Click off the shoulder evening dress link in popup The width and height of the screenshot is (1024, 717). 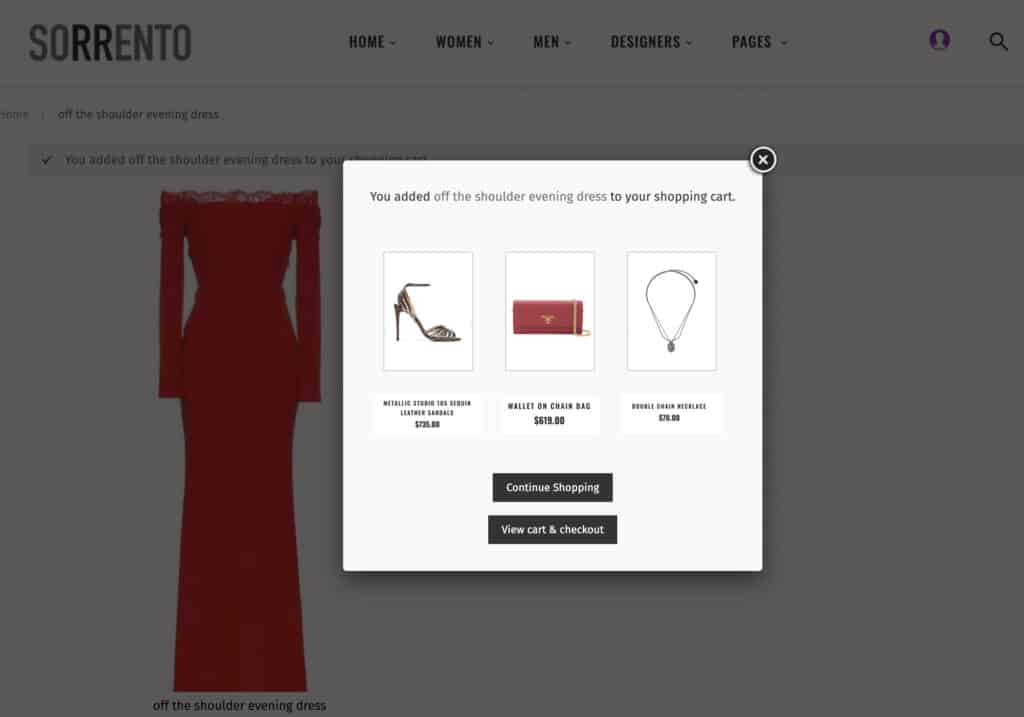[520, 197]
